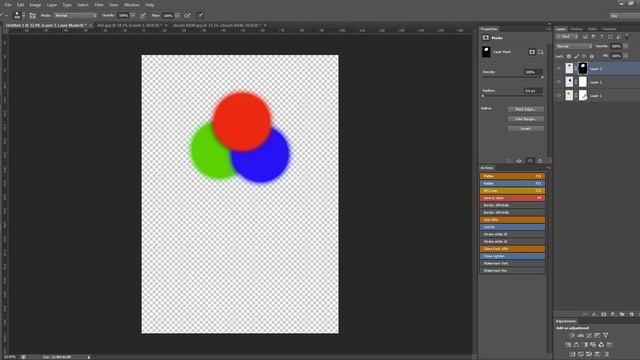This screenshot has height=360, width=640.
Task: Open the brush Flow slider arrow
Action: tap(177, 16)
